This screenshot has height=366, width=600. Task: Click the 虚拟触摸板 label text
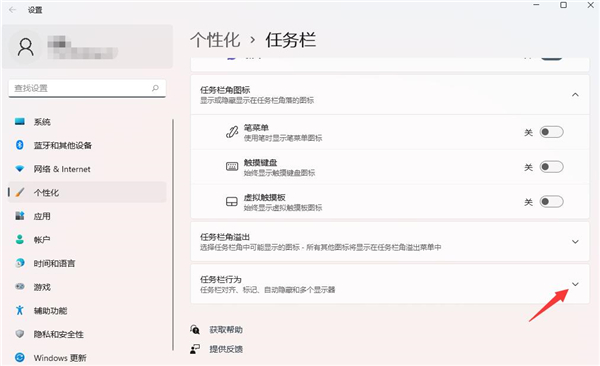coord(265,197)
